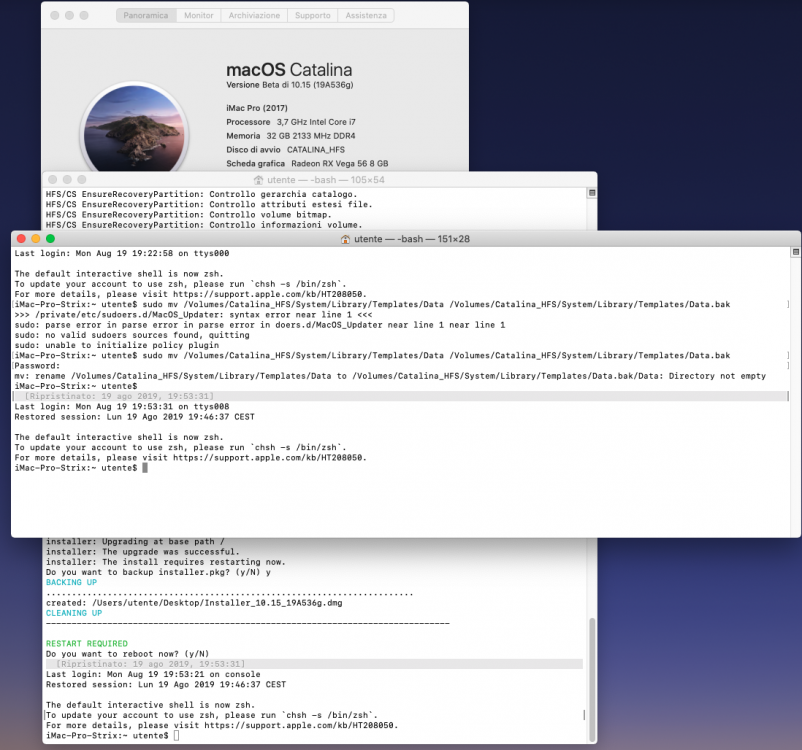The image size is (802, 750).
Task: Click the scrollbar thumb of the background terminal
Action: point(592,679)
